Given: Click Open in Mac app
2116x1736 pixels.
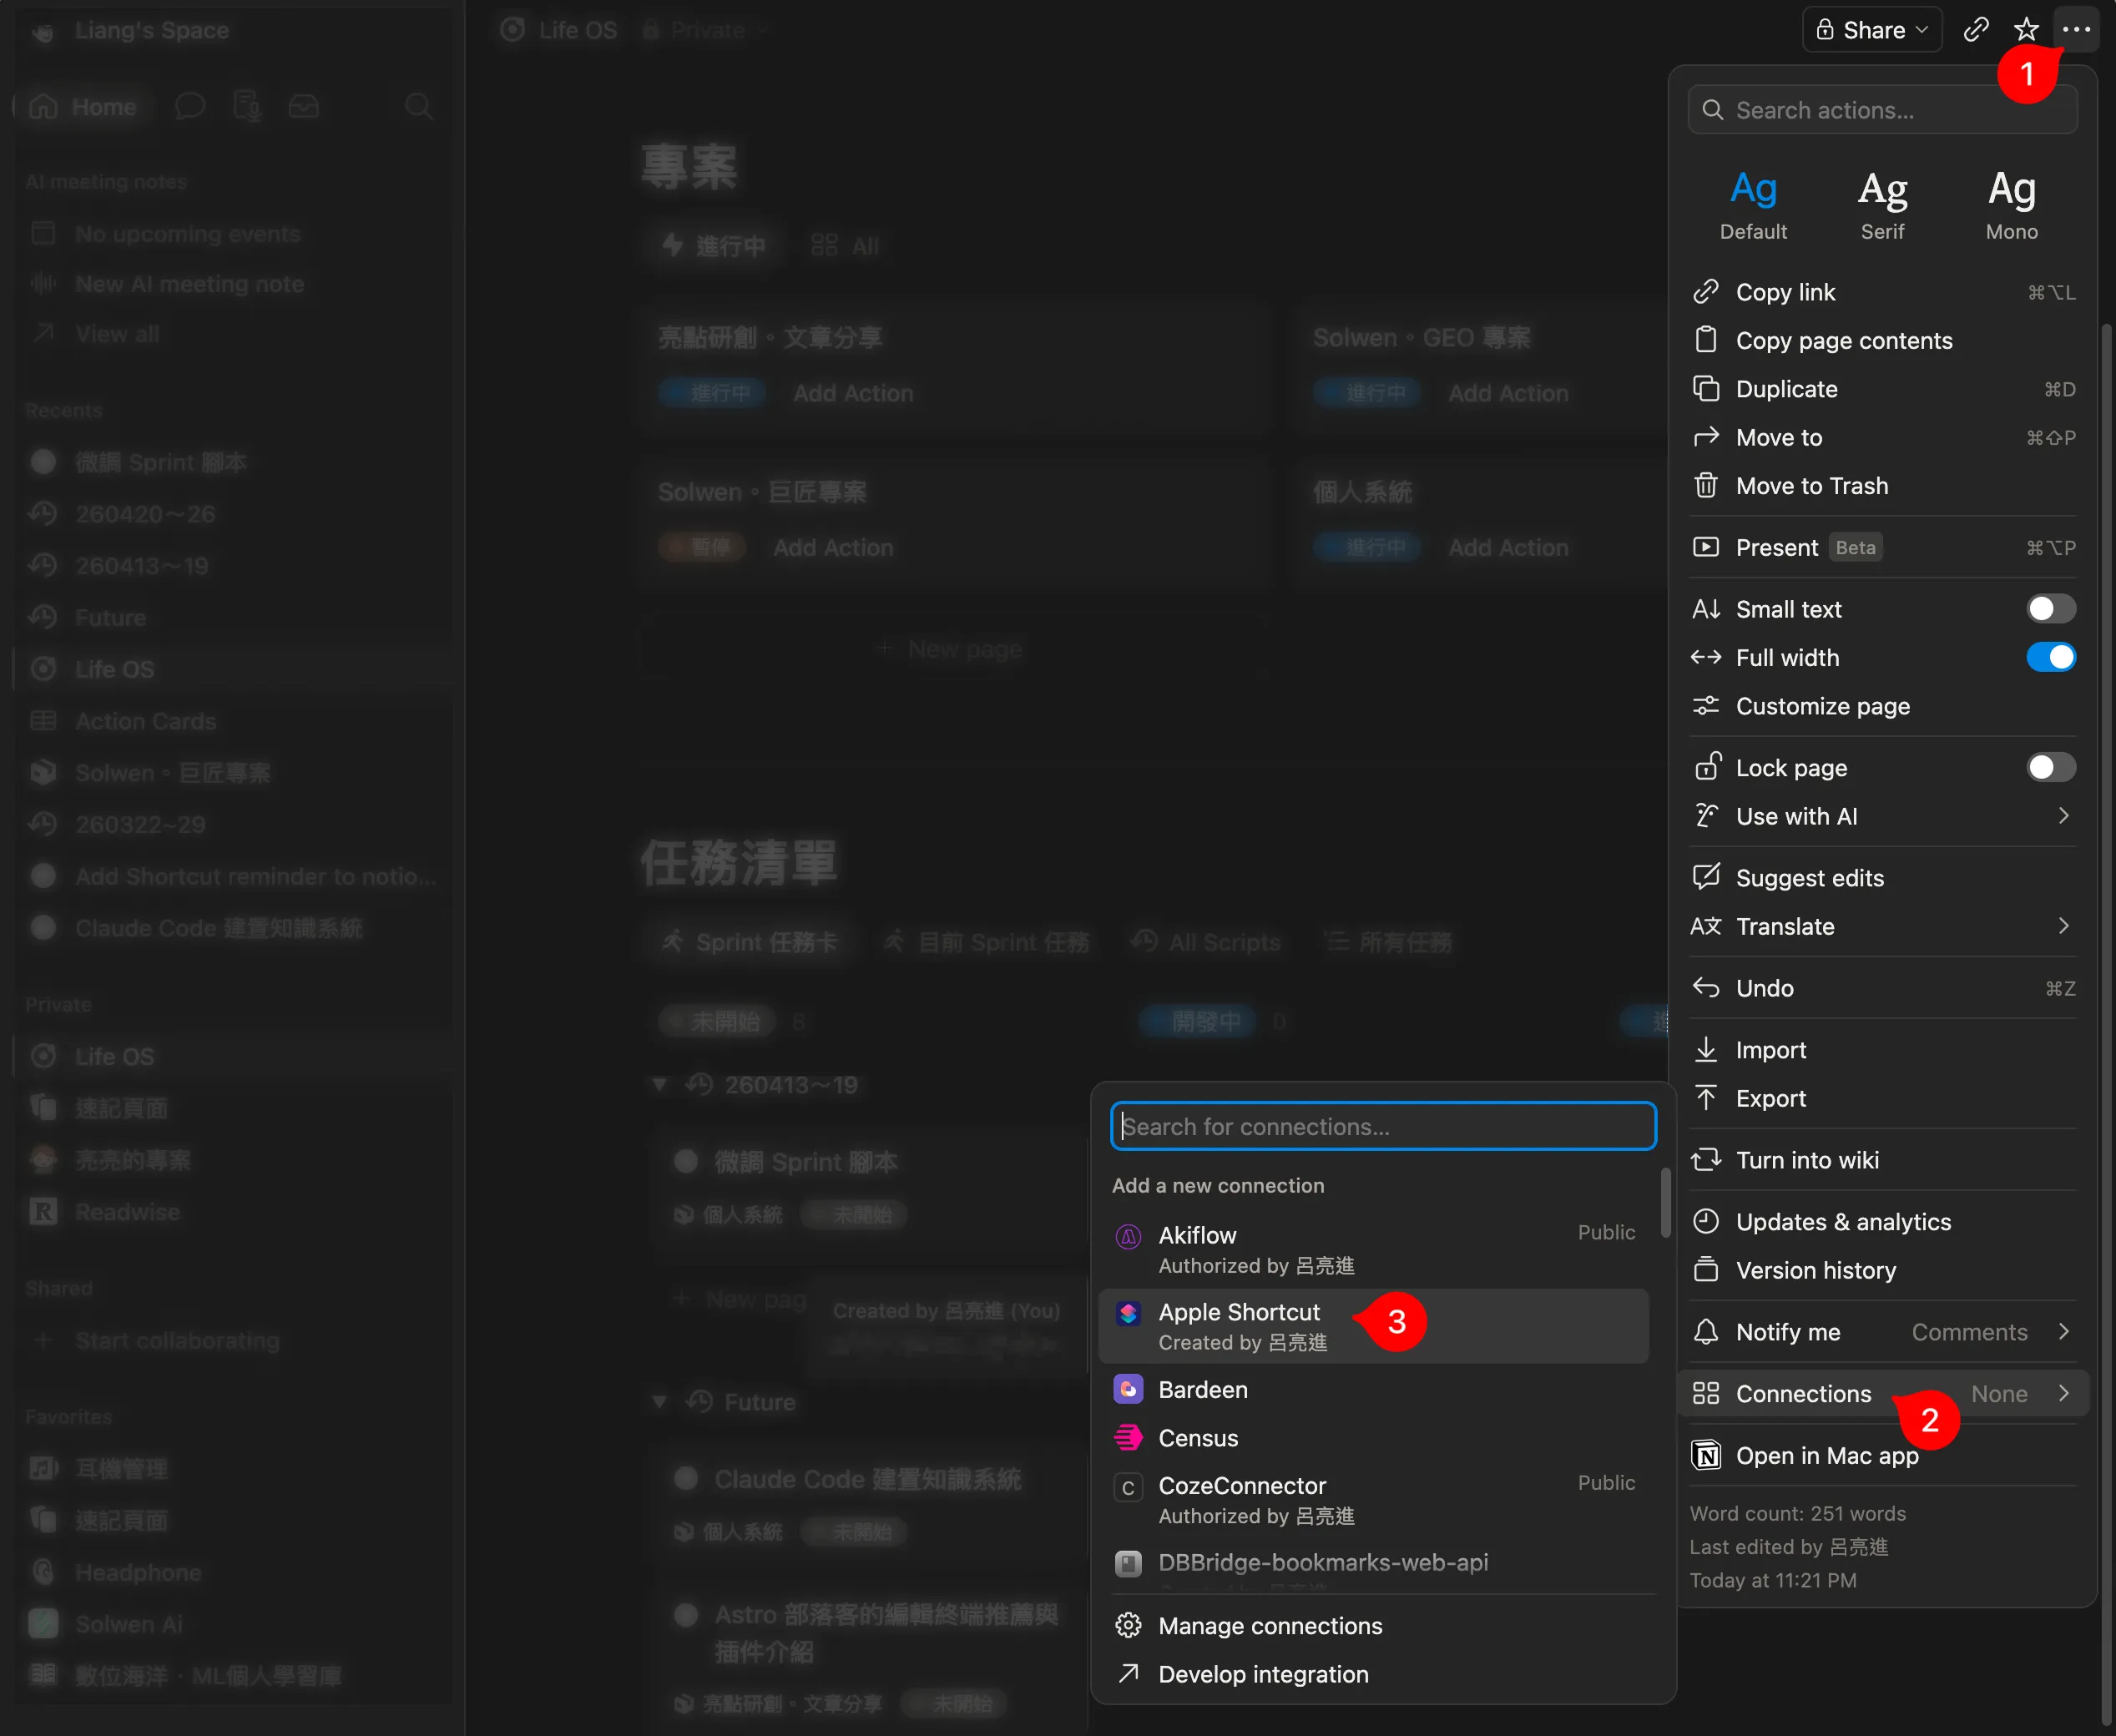Looking at the screenshot, I should (1882, 1455).
